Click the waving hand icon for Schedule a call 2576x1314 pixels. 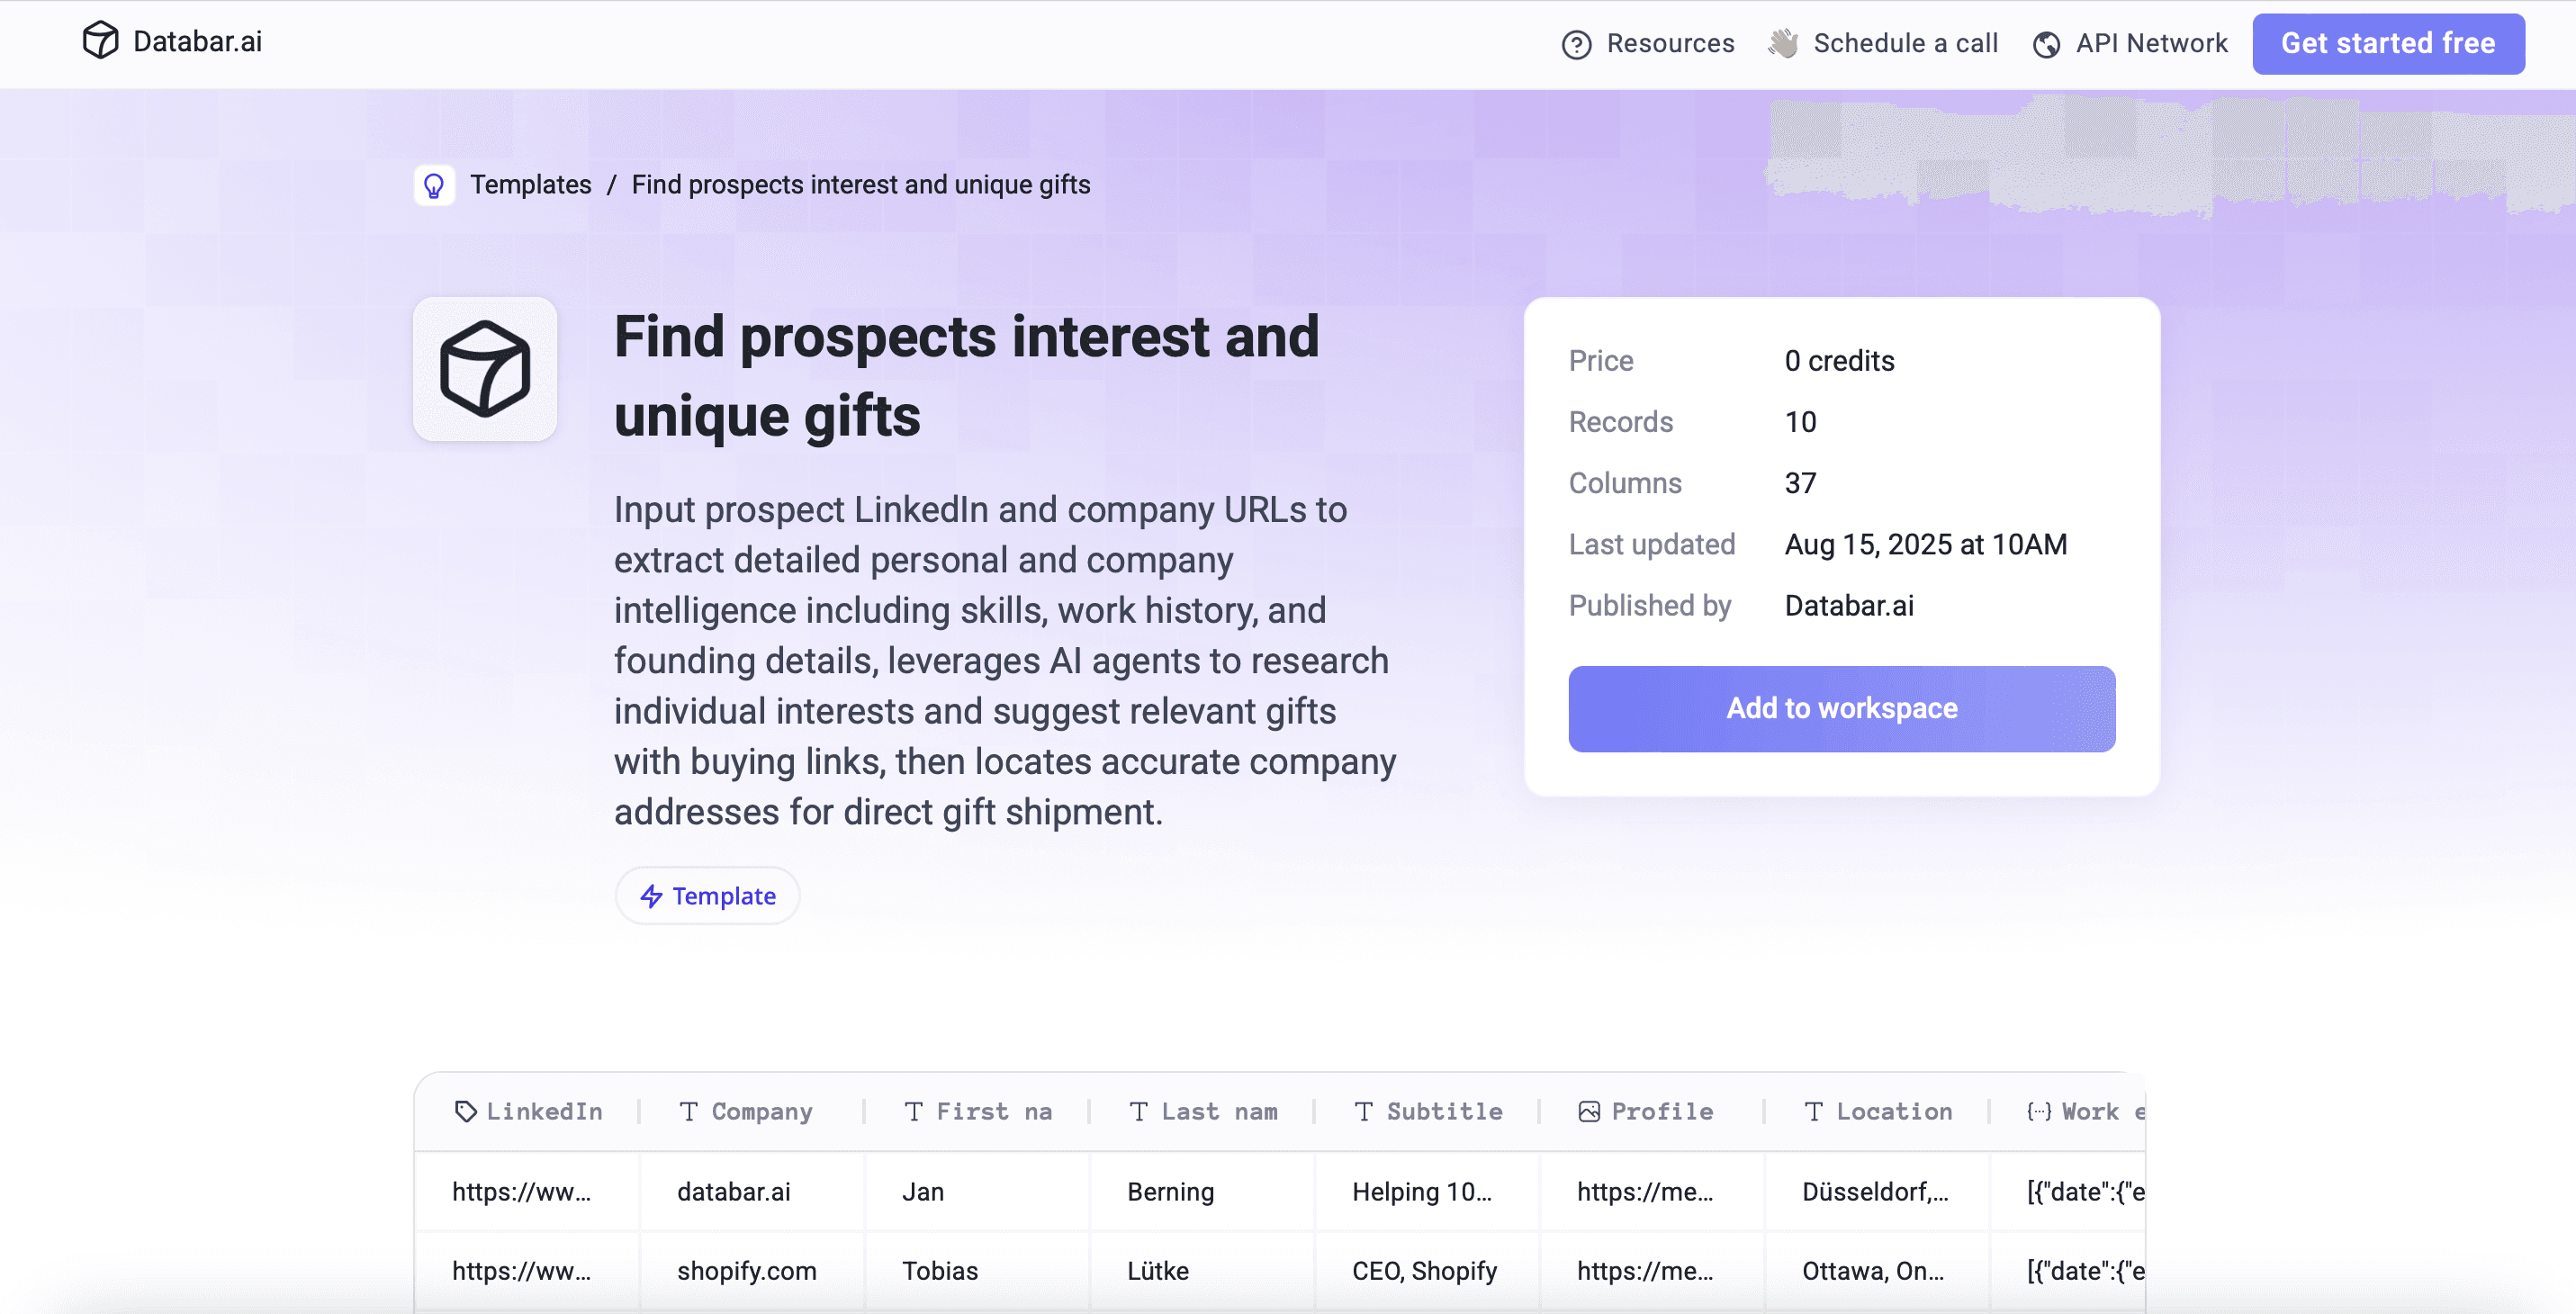[1784, 43]
